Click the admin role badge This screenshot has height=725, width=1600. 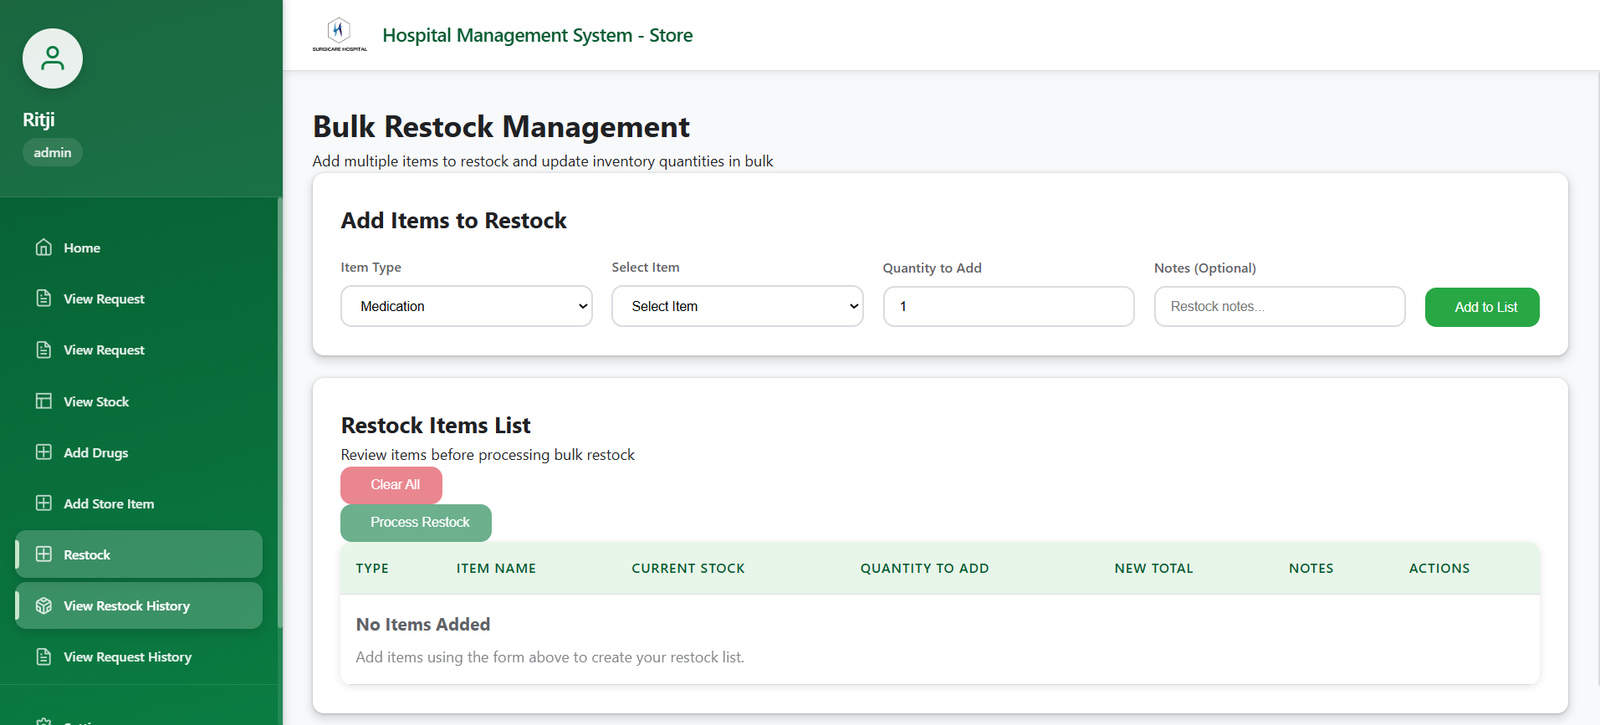[52, 153]
